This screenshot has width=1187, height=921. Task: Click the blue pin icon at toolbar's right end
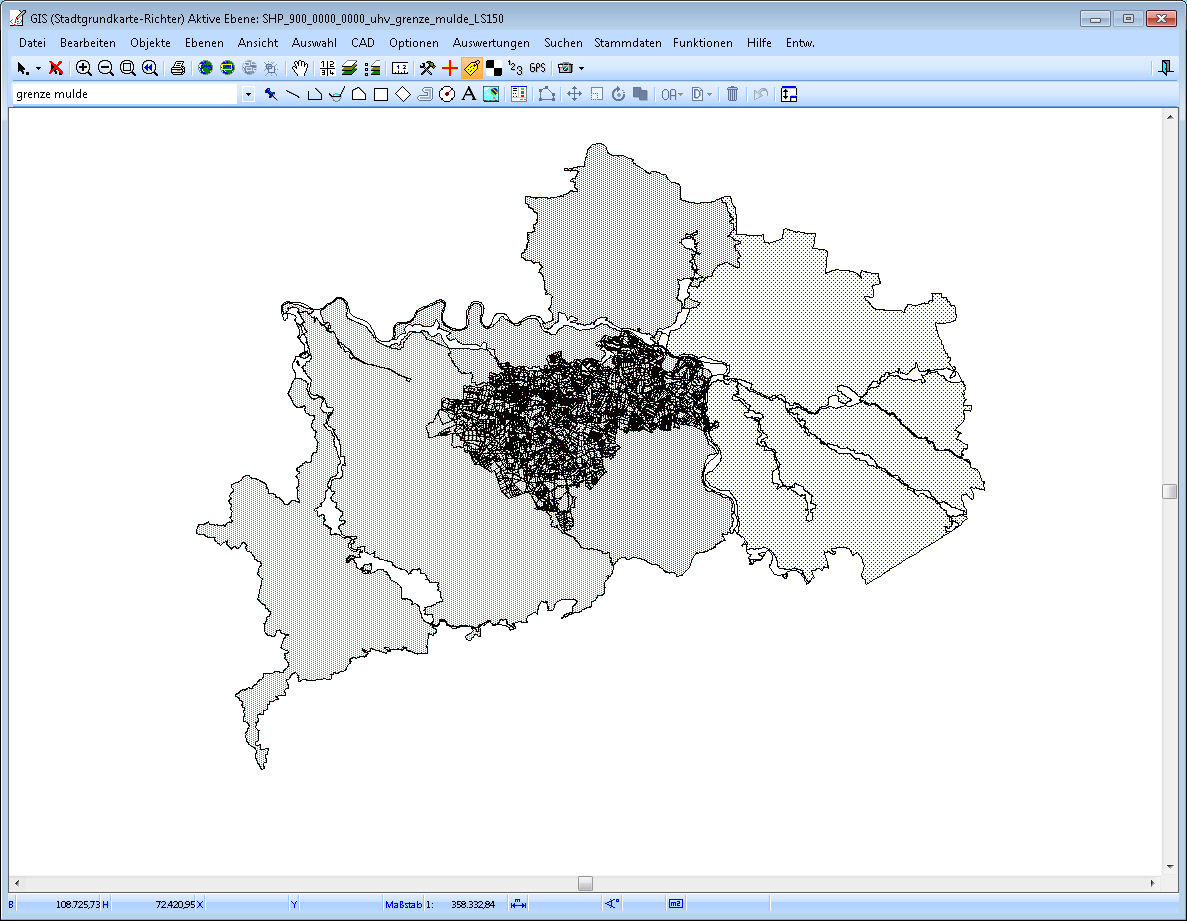click(x=1165, y=68)
